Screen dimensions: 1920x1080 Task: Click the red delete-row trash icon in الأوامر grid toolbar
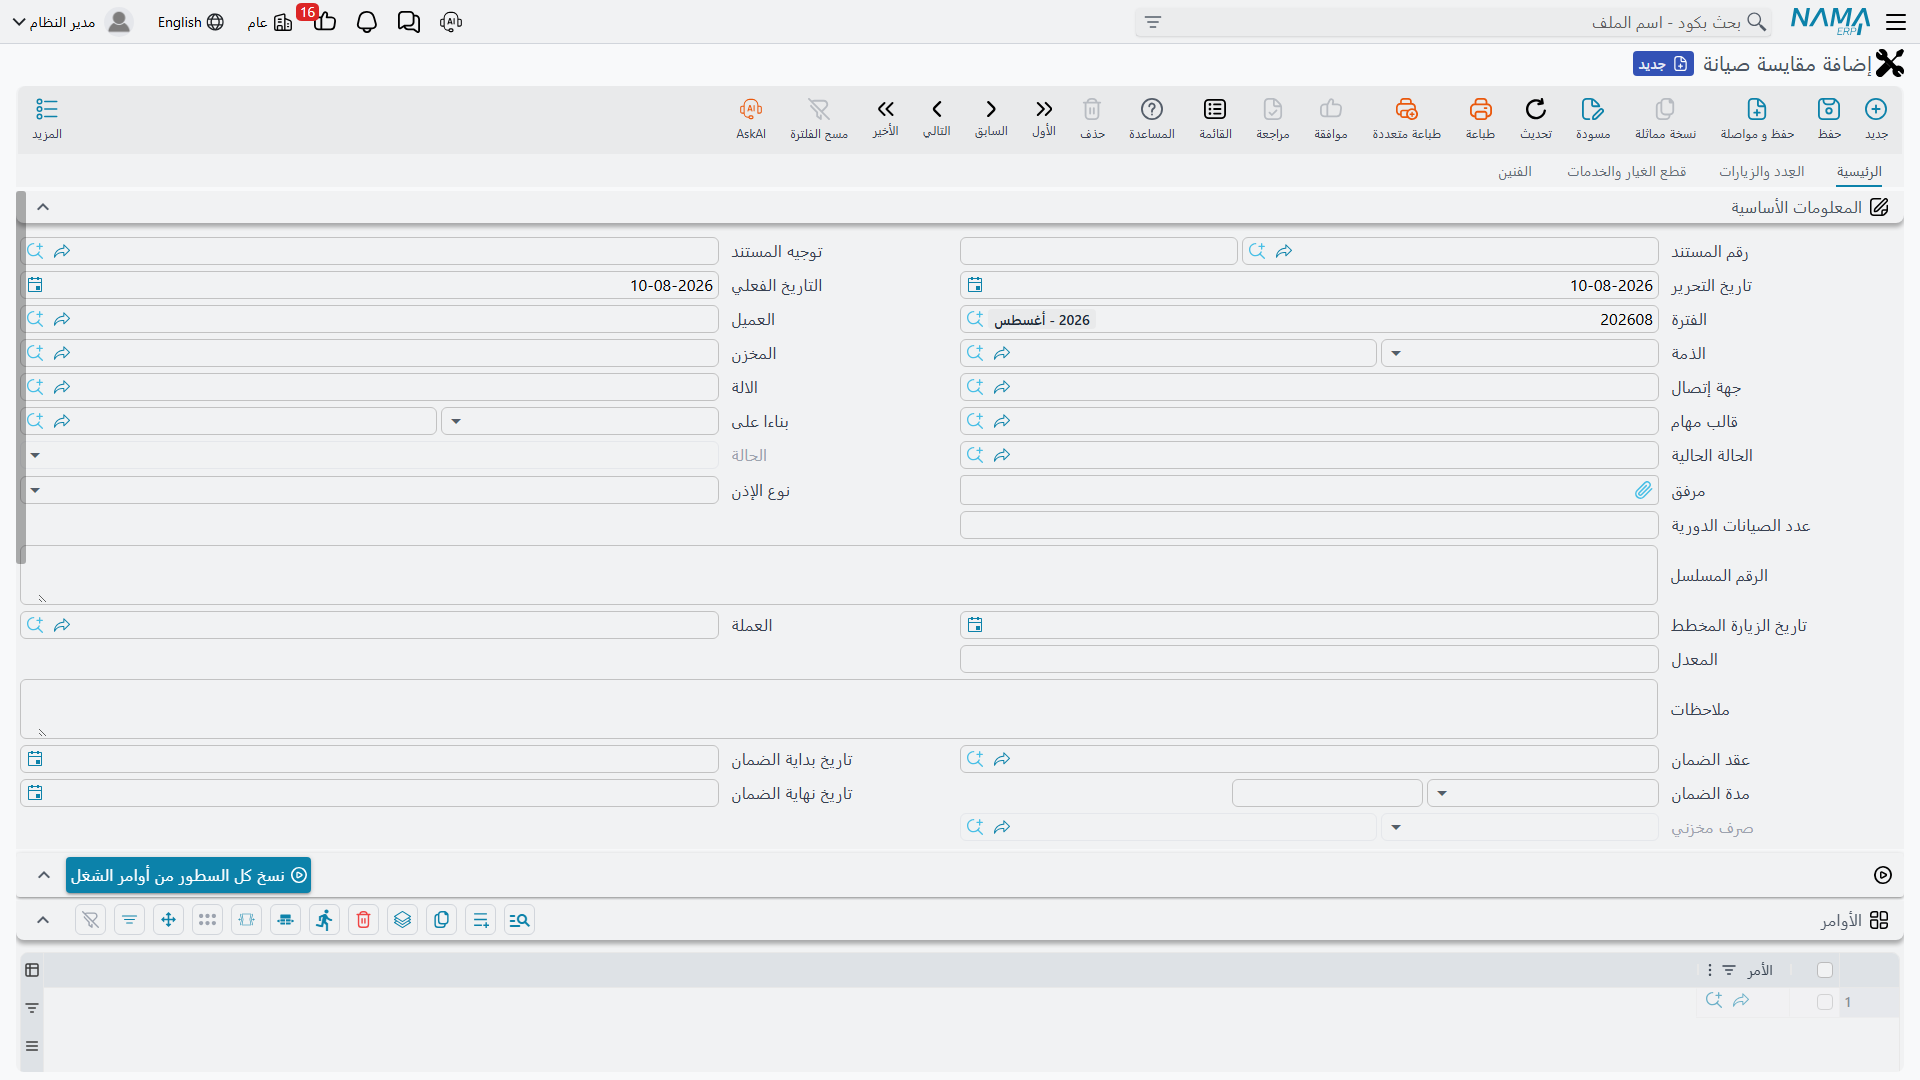click(363, 920)
